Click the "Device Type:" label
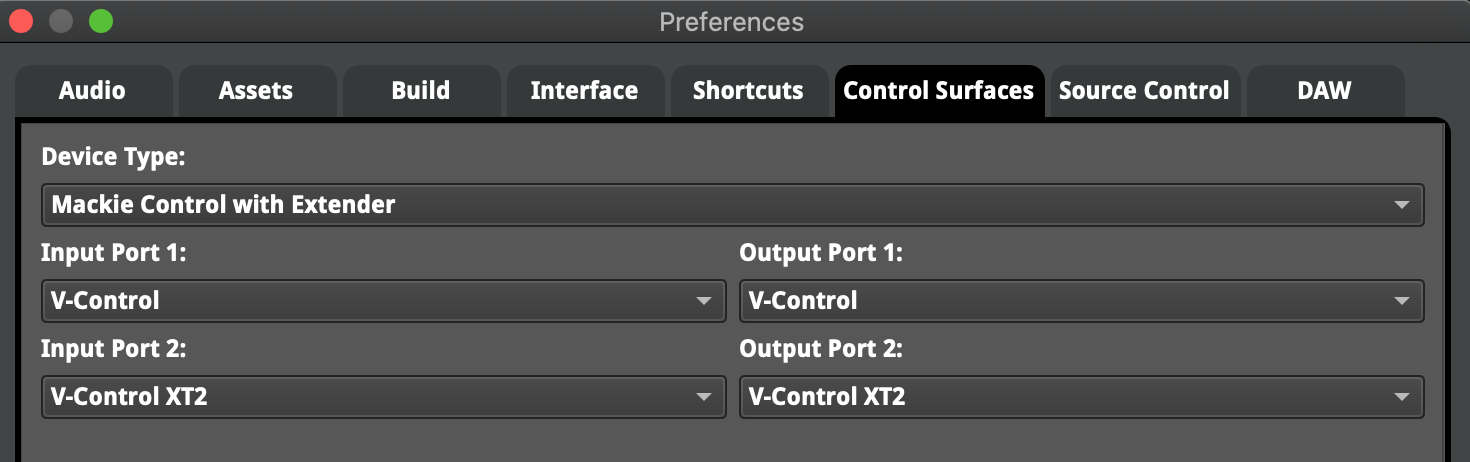1470x462 pixels. tap(114, 157)
